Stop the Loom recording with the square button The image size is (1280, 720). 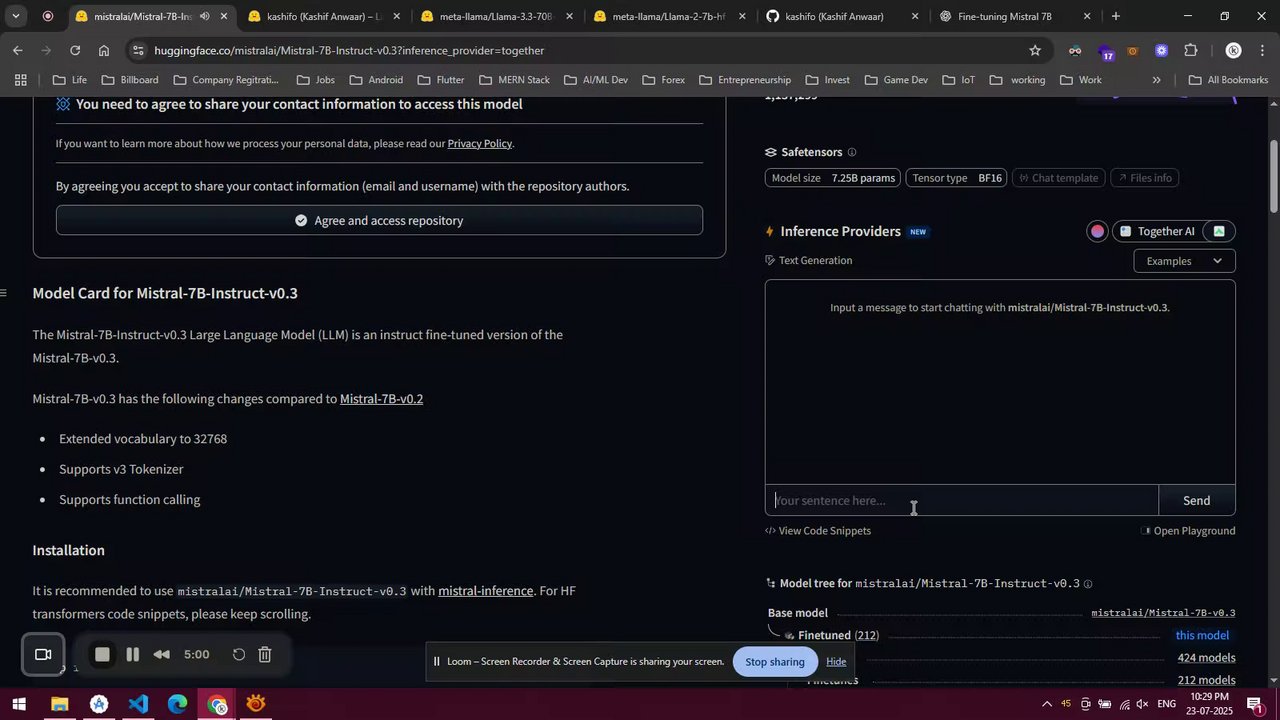102,654
